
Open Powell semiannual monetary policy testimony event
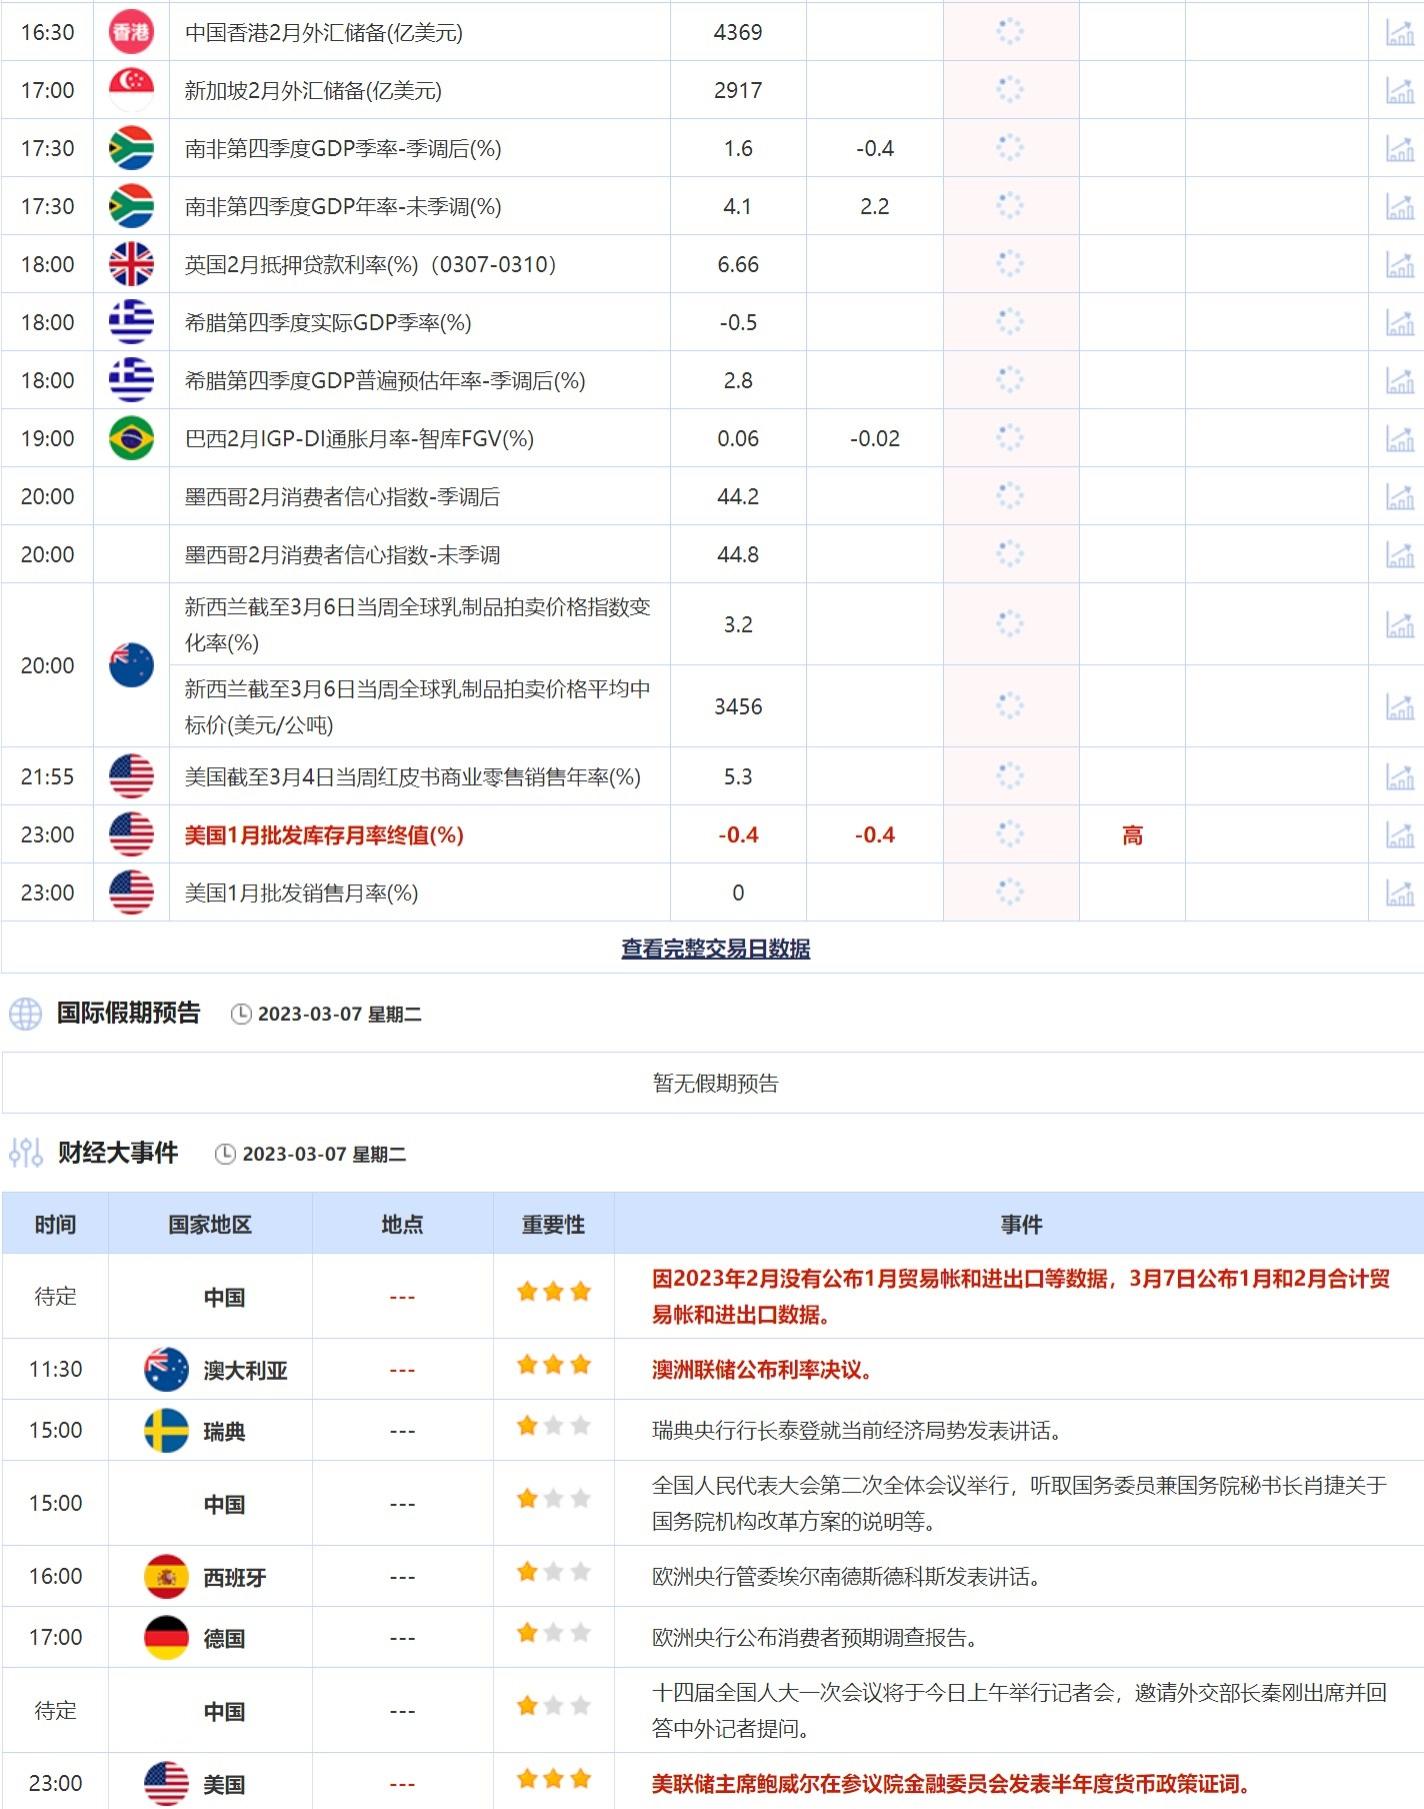tap(950, 1783)
